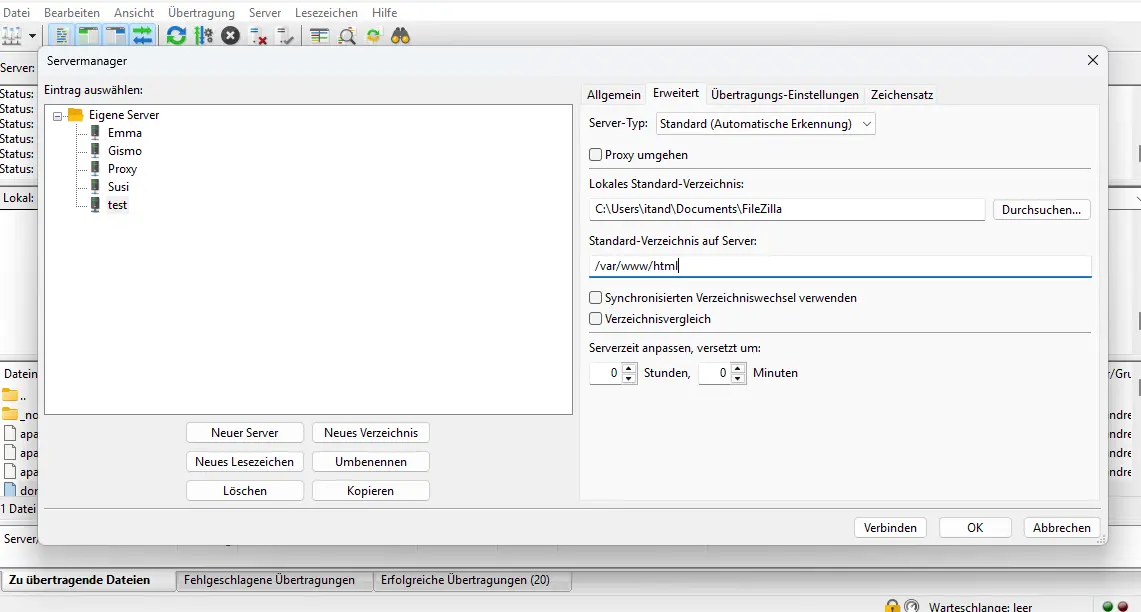Toggle synchronized browsing toolbar icon
Viewport: 1141px width, 612px height.
tap(373, 36)
